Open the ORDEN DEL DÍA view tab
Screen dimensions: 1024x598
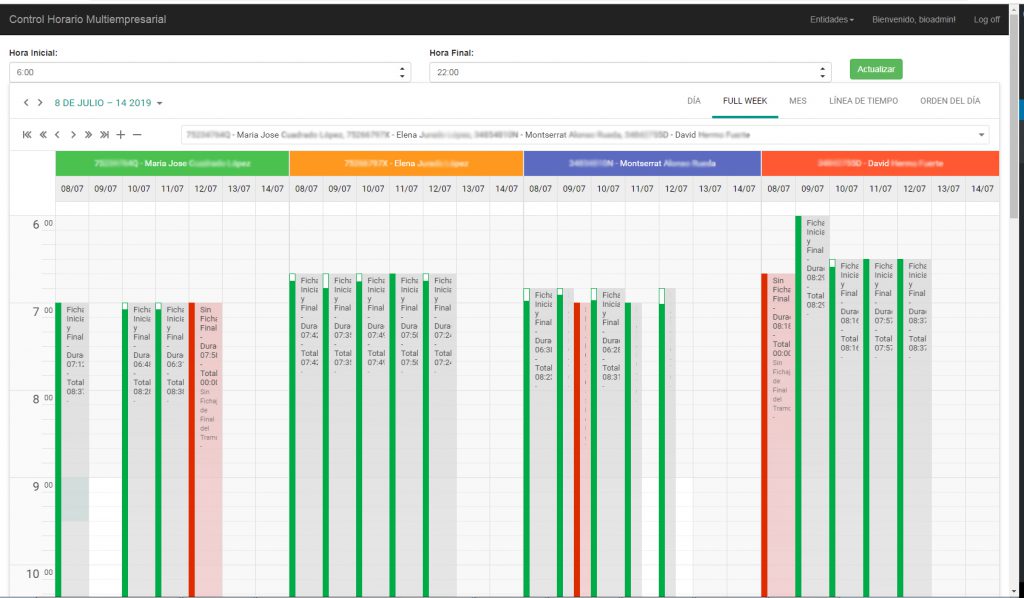950,101
